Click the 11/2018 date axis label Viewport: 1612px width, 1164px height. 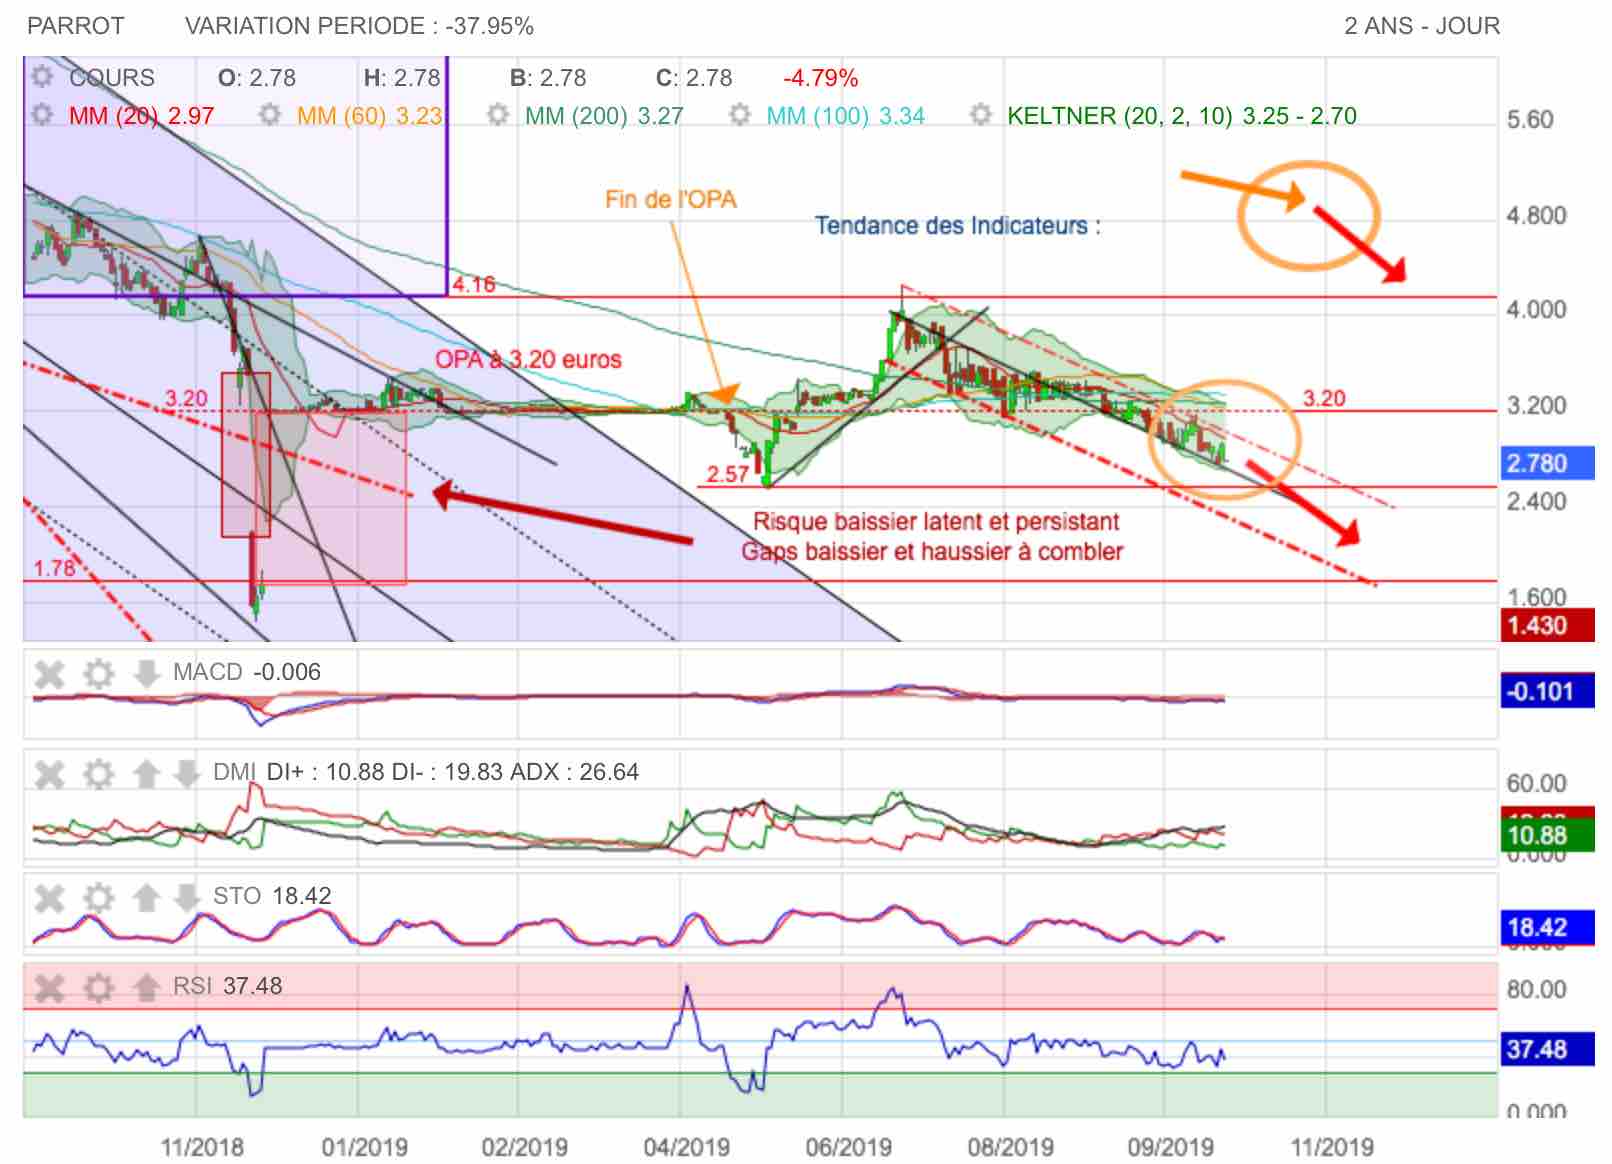(x=202, y=1147)
